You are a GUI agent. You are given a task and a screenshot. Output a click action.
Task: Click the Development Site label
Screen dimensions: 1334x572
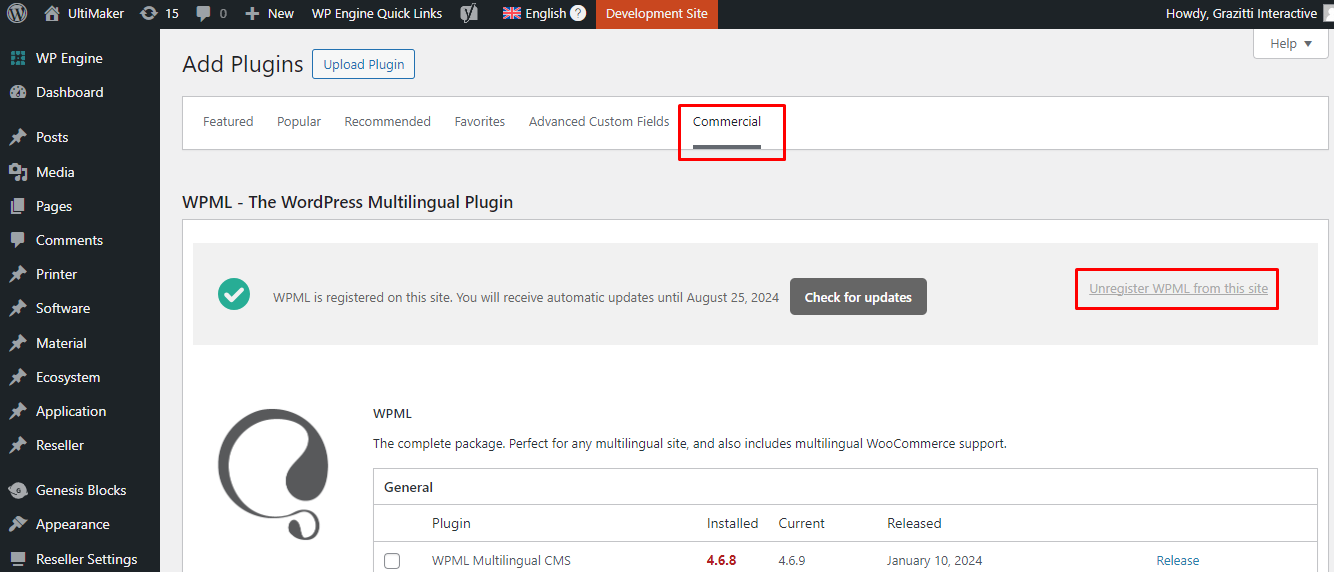click(x=656, y=14)
